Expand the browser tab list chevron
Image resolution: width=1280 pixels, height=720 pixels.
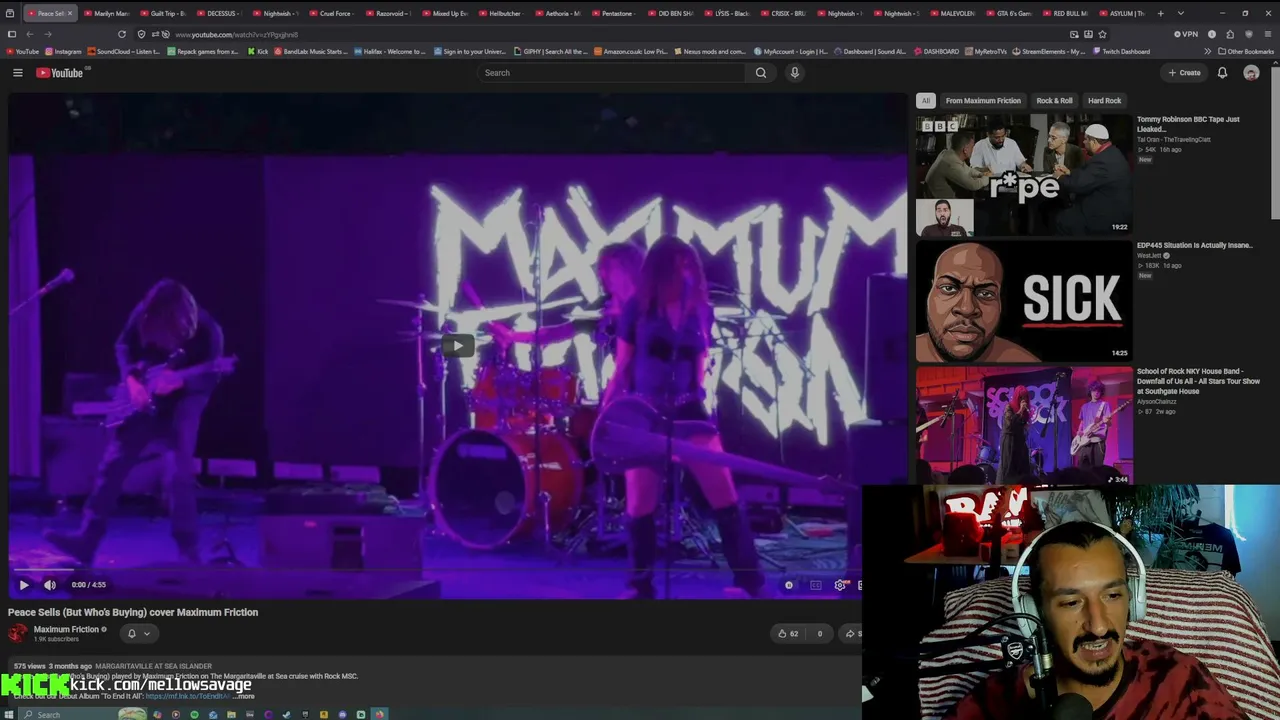pos(1181,13)
